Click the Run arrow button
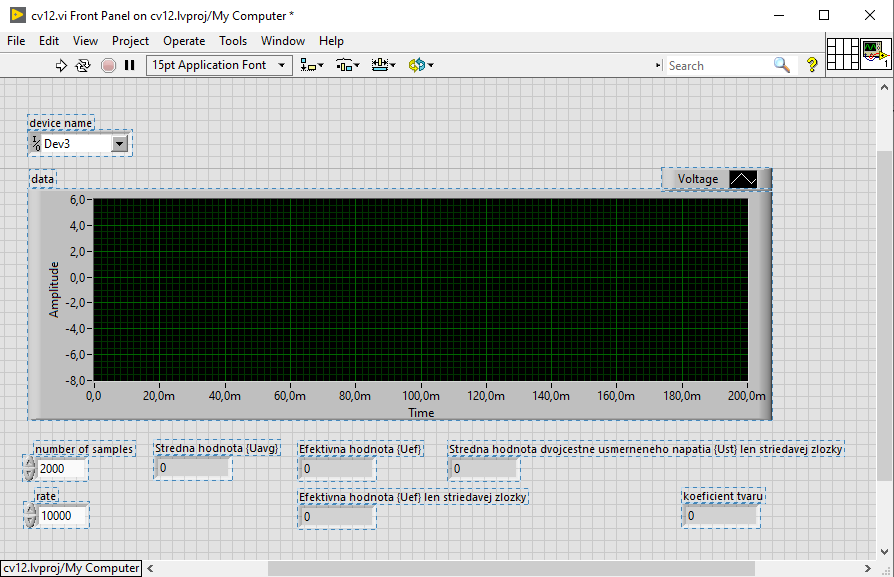This screenshot has width=894, height=577. click(x=61, y=66)
